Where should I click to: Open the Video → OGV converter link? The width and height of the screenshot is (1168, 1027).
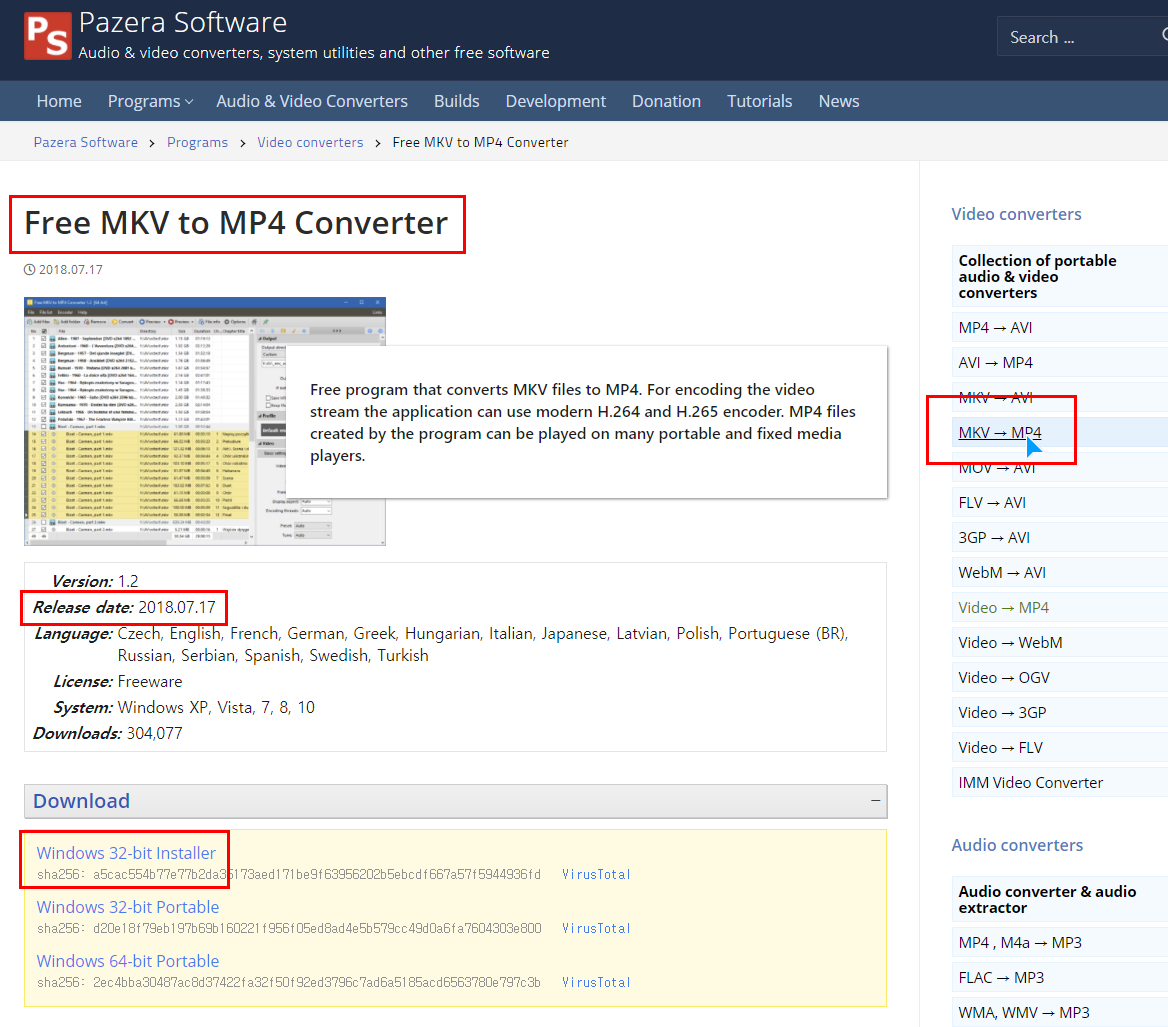point(1004,678)
